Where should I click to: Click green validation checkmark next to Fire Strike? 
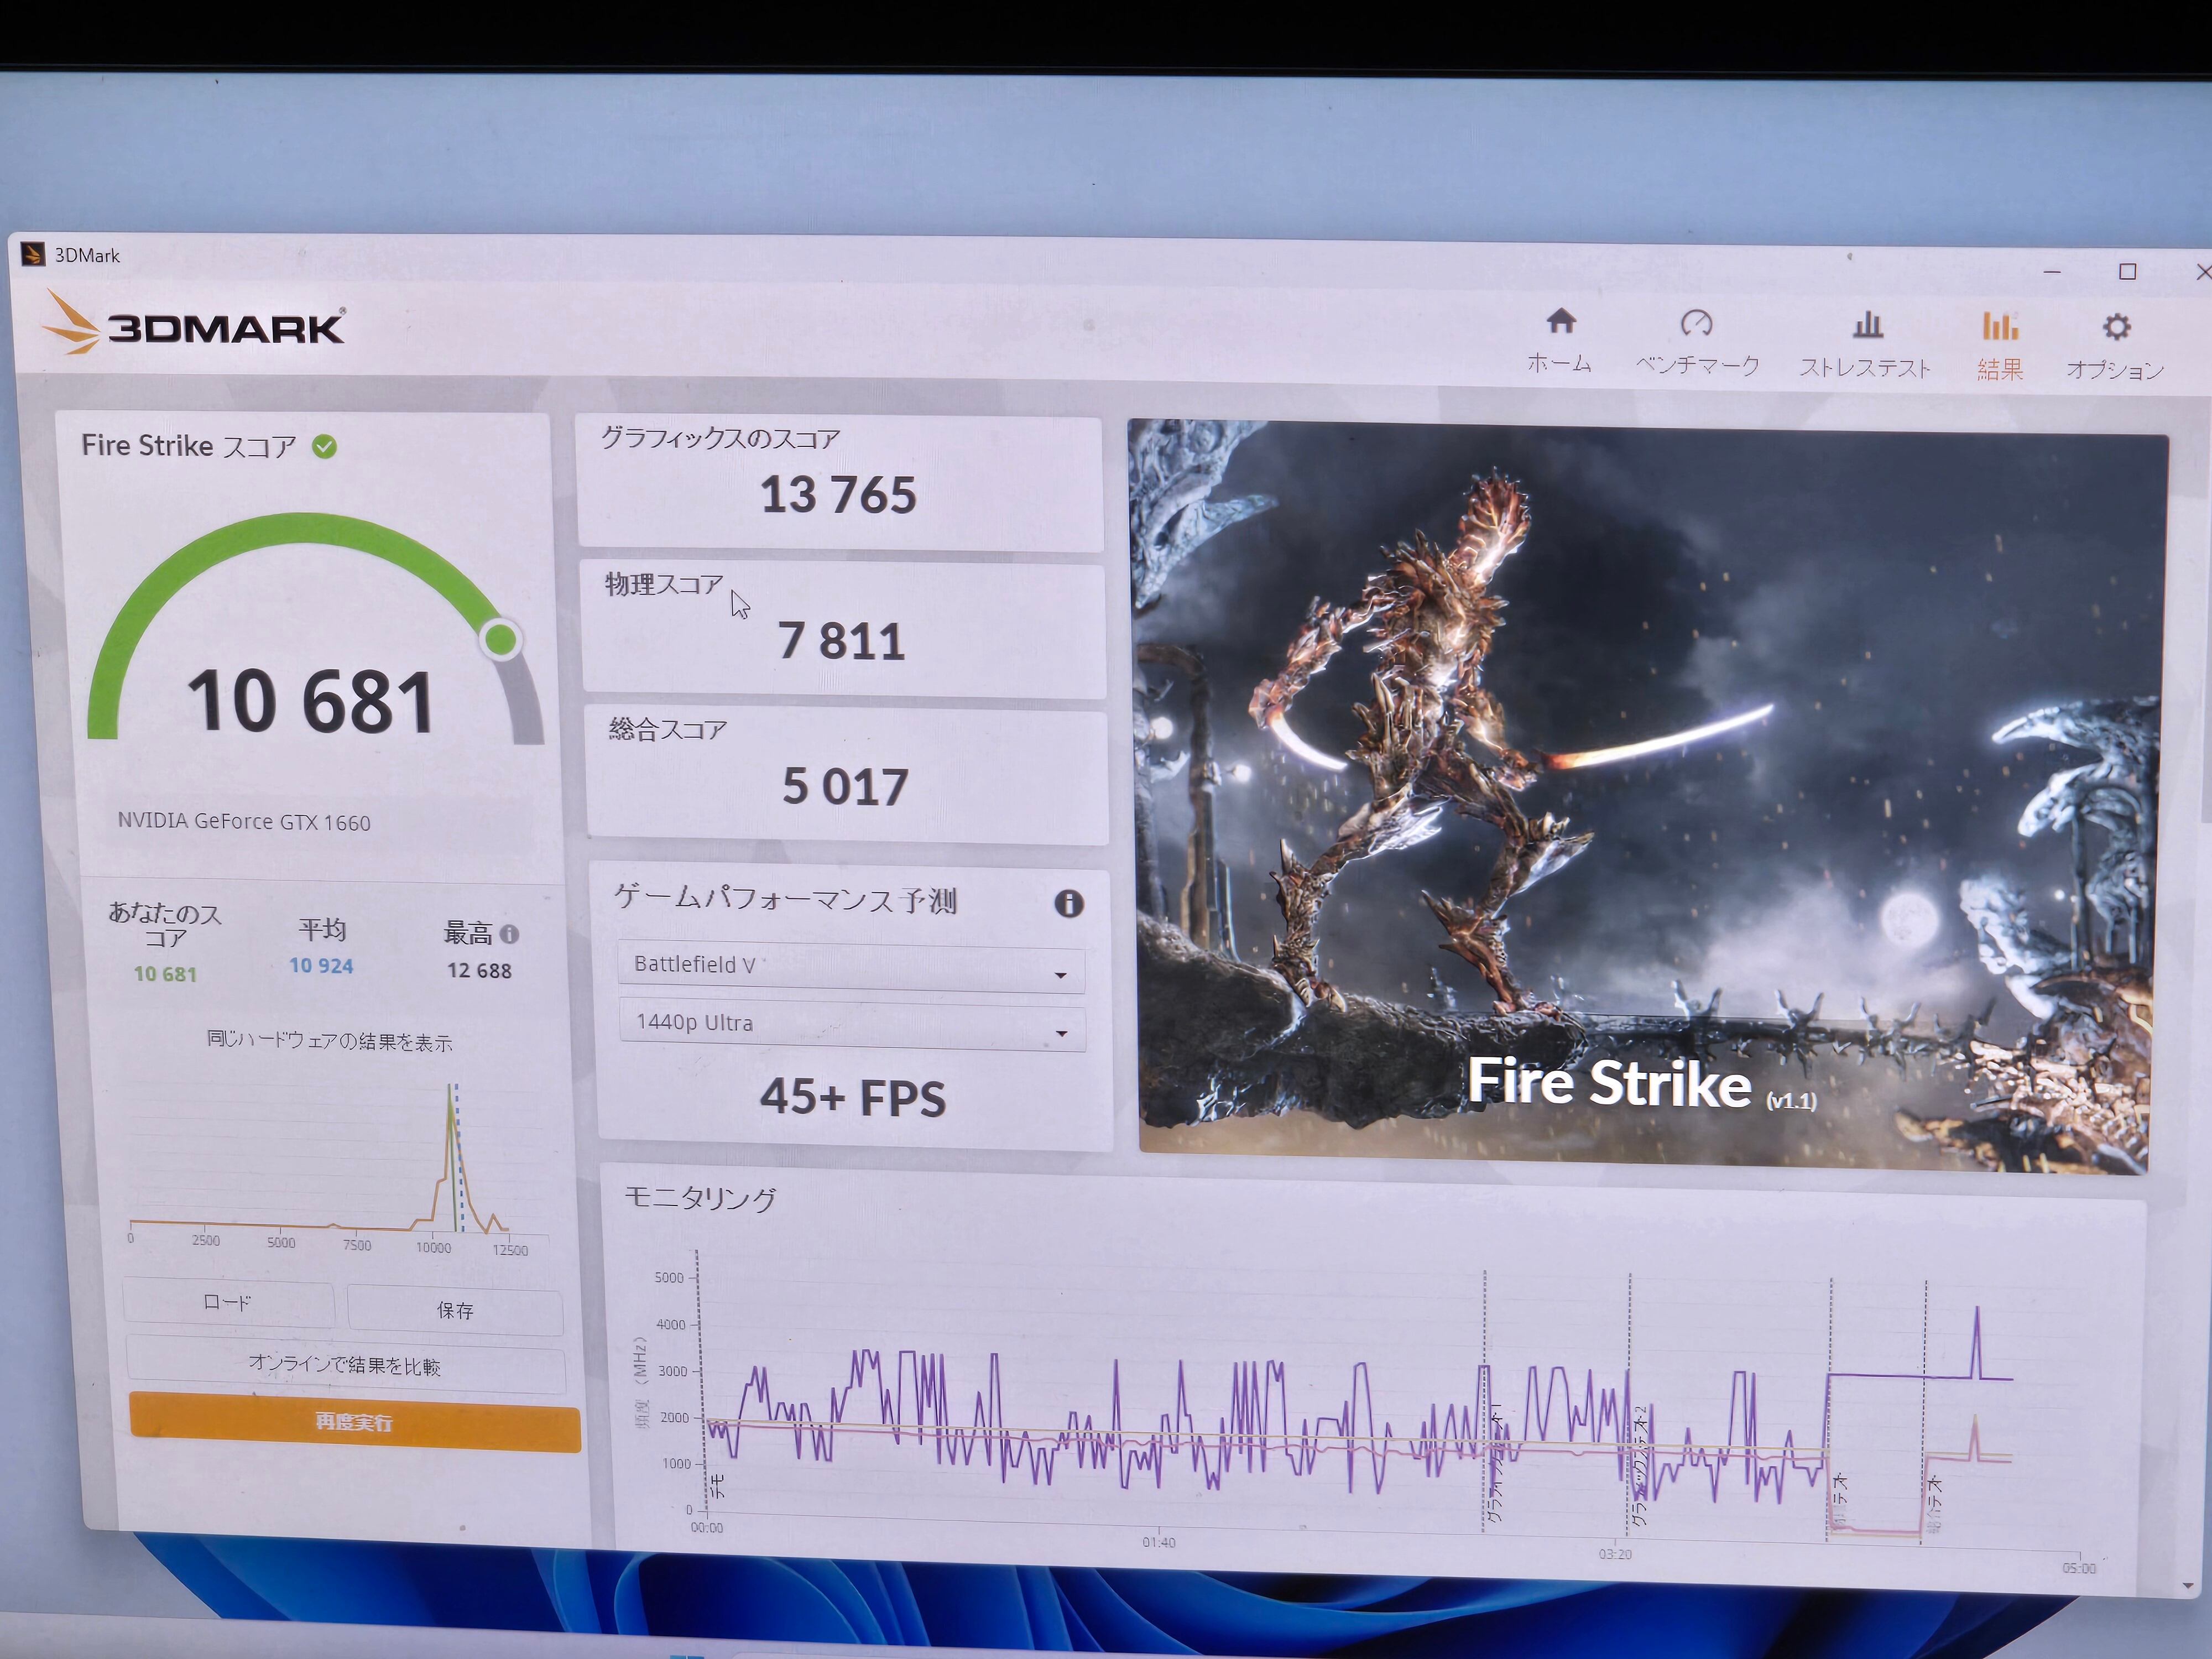click(324, 446)
